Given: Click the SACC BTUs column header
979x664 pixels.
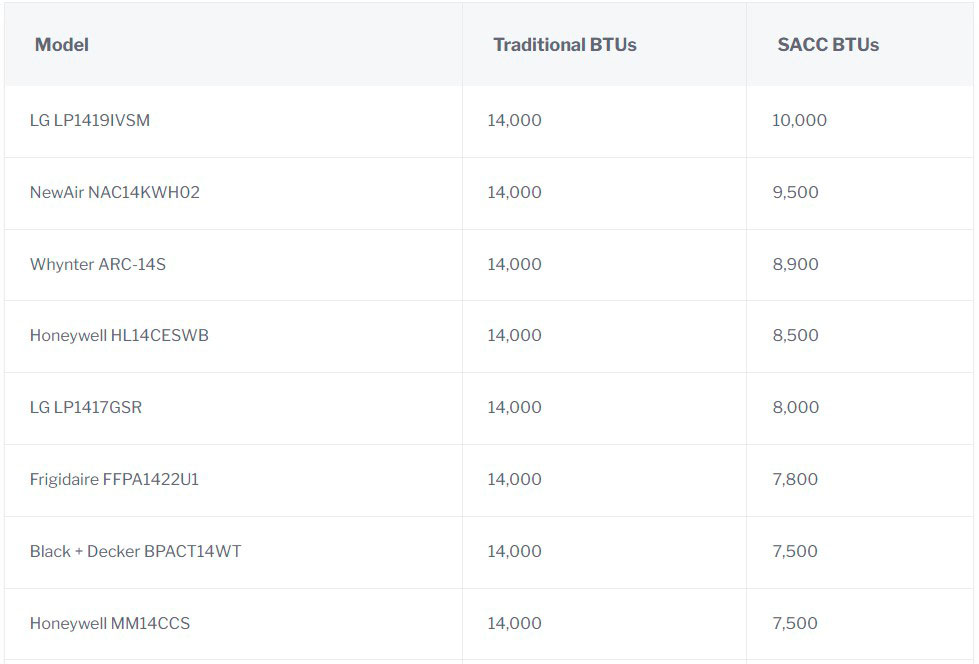Looking at the screenshot, I should (828, 45).
